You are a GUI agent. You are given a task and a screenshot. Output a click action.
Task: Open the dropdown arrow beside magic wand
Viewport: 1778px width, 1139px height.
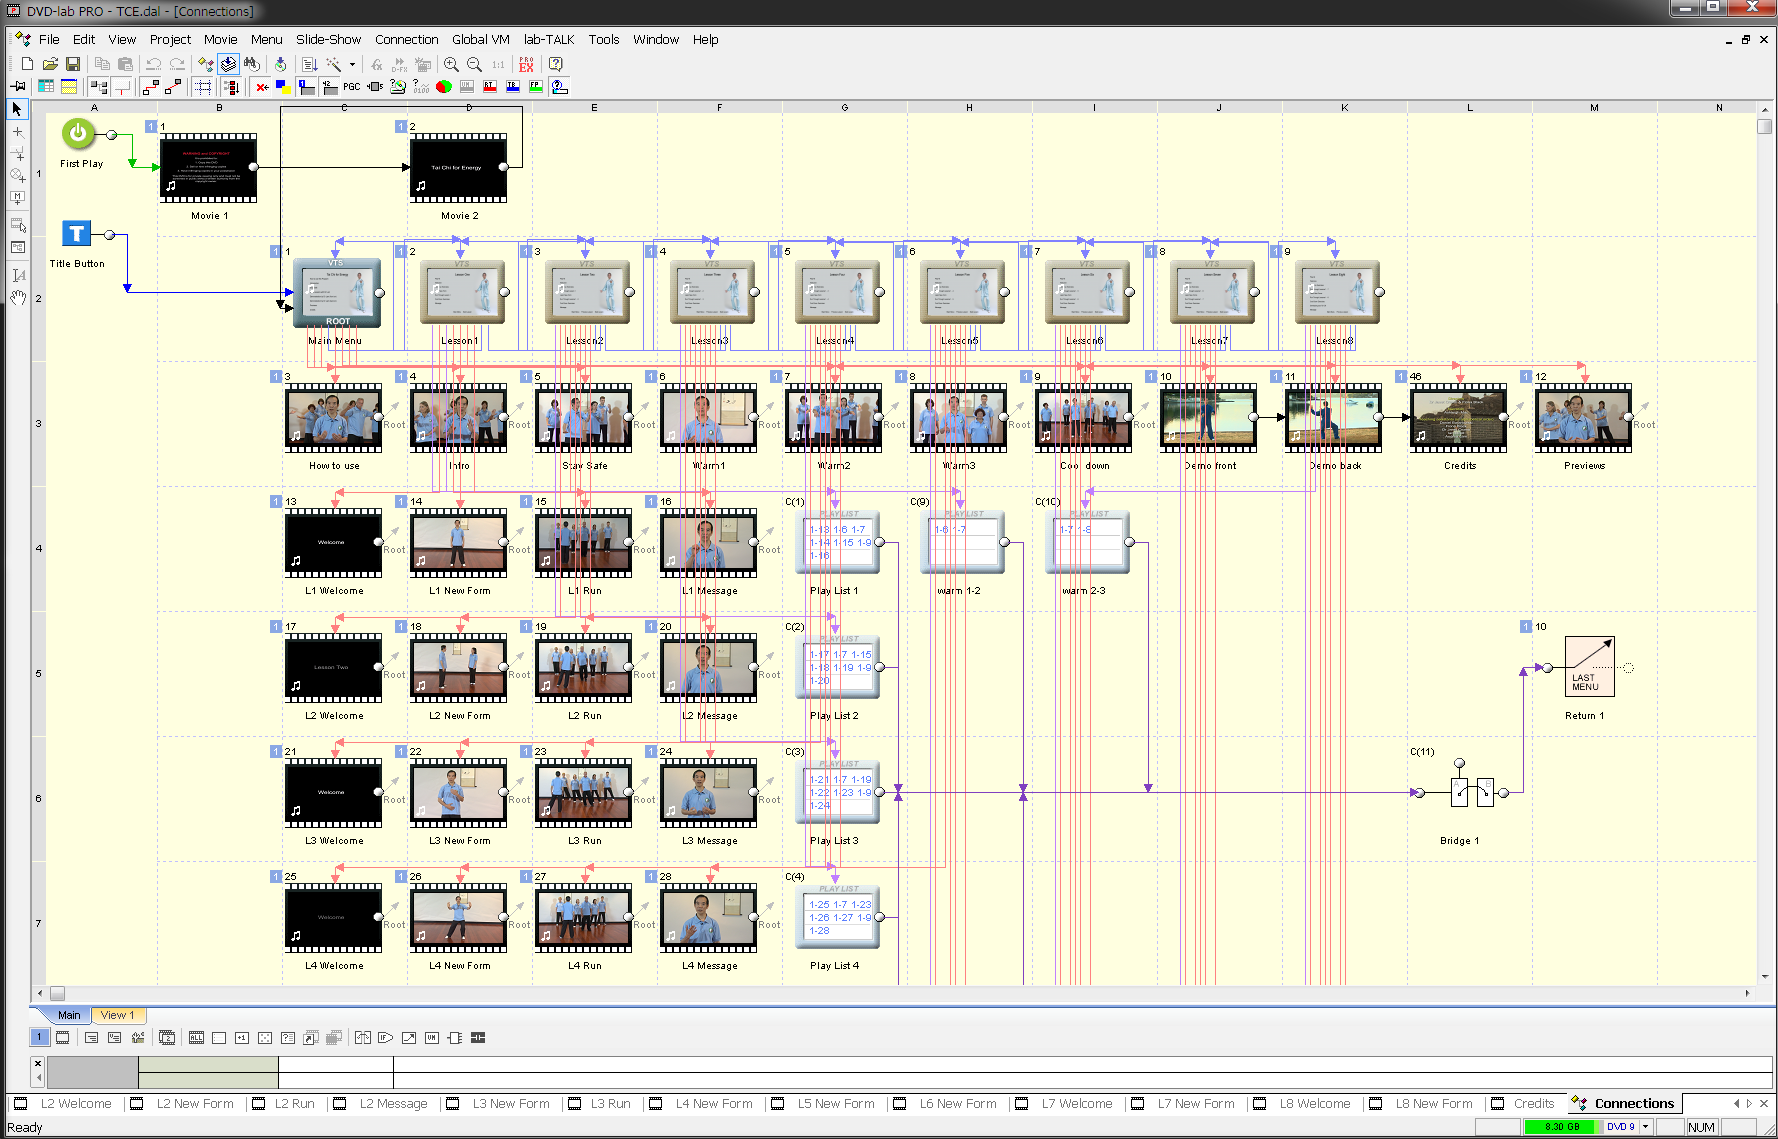[352, 65]
